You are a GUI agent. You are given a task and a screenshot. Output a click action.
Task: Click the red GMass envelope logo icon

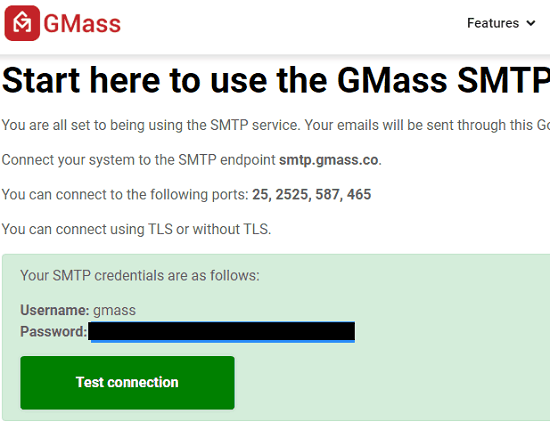point(22,23)
